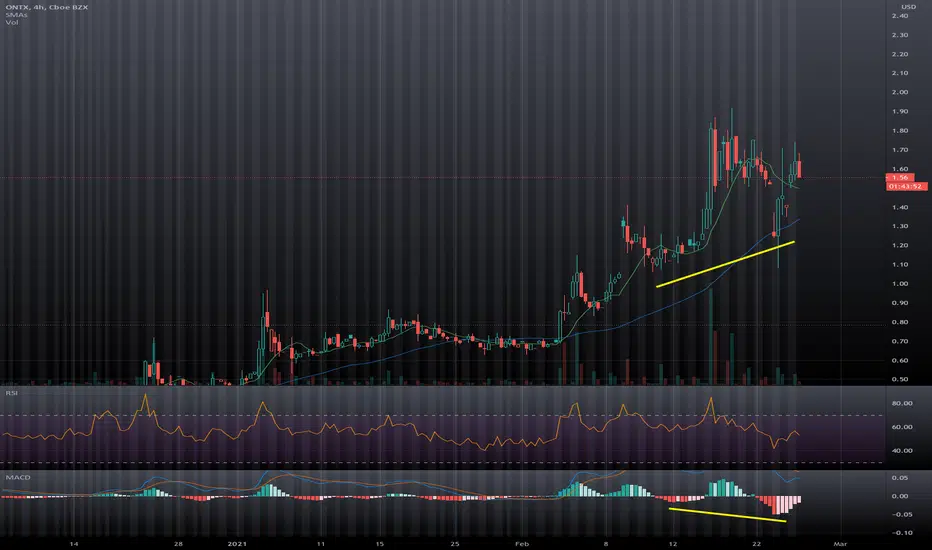Click the 8 date on time axis

606,543
